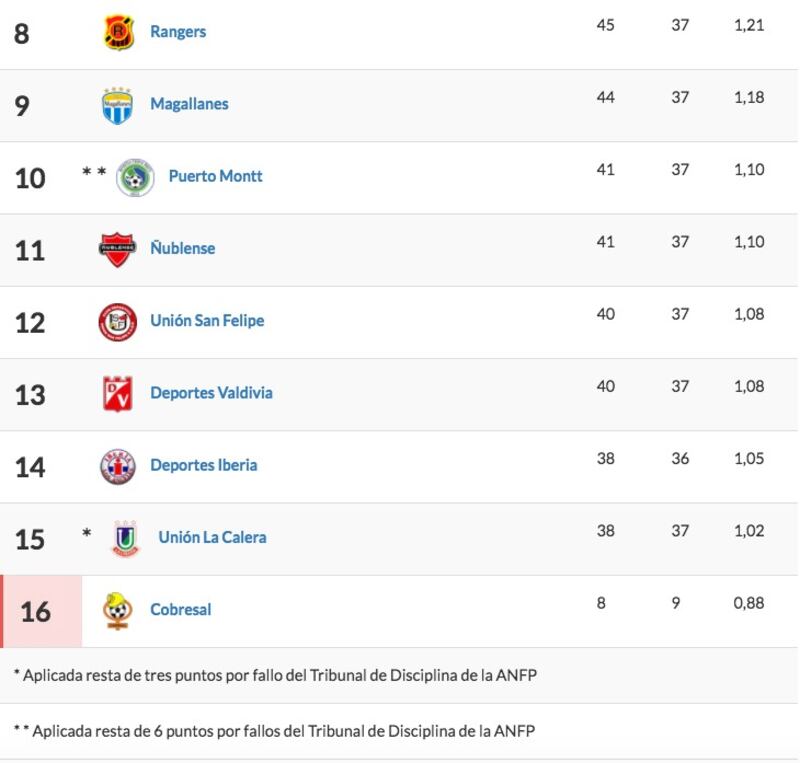Screen dimensions: 800x763
Task: Click the six-point deduction footnote text
Action: coord(274,731)
